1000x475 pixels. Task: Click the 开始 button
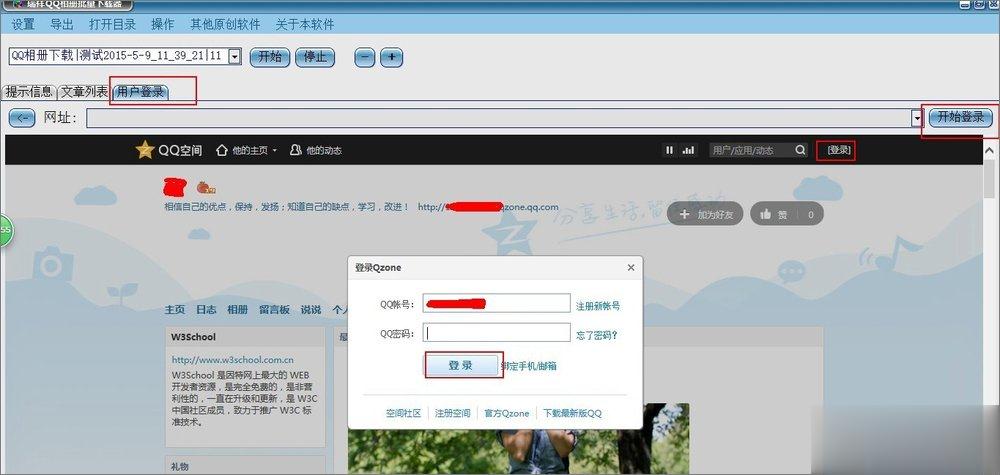point(270,57)
